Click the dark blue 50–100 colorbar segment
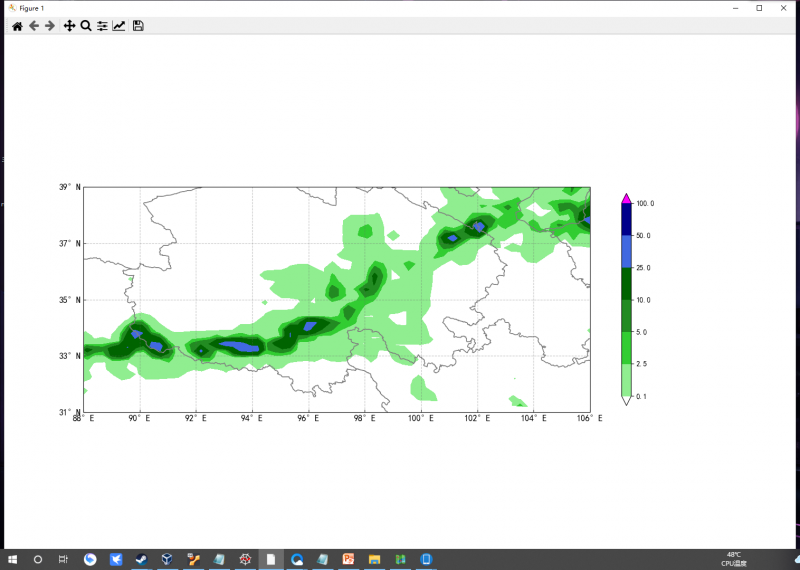The width and height of the screenshot is (800, 570). coord(626,219)
